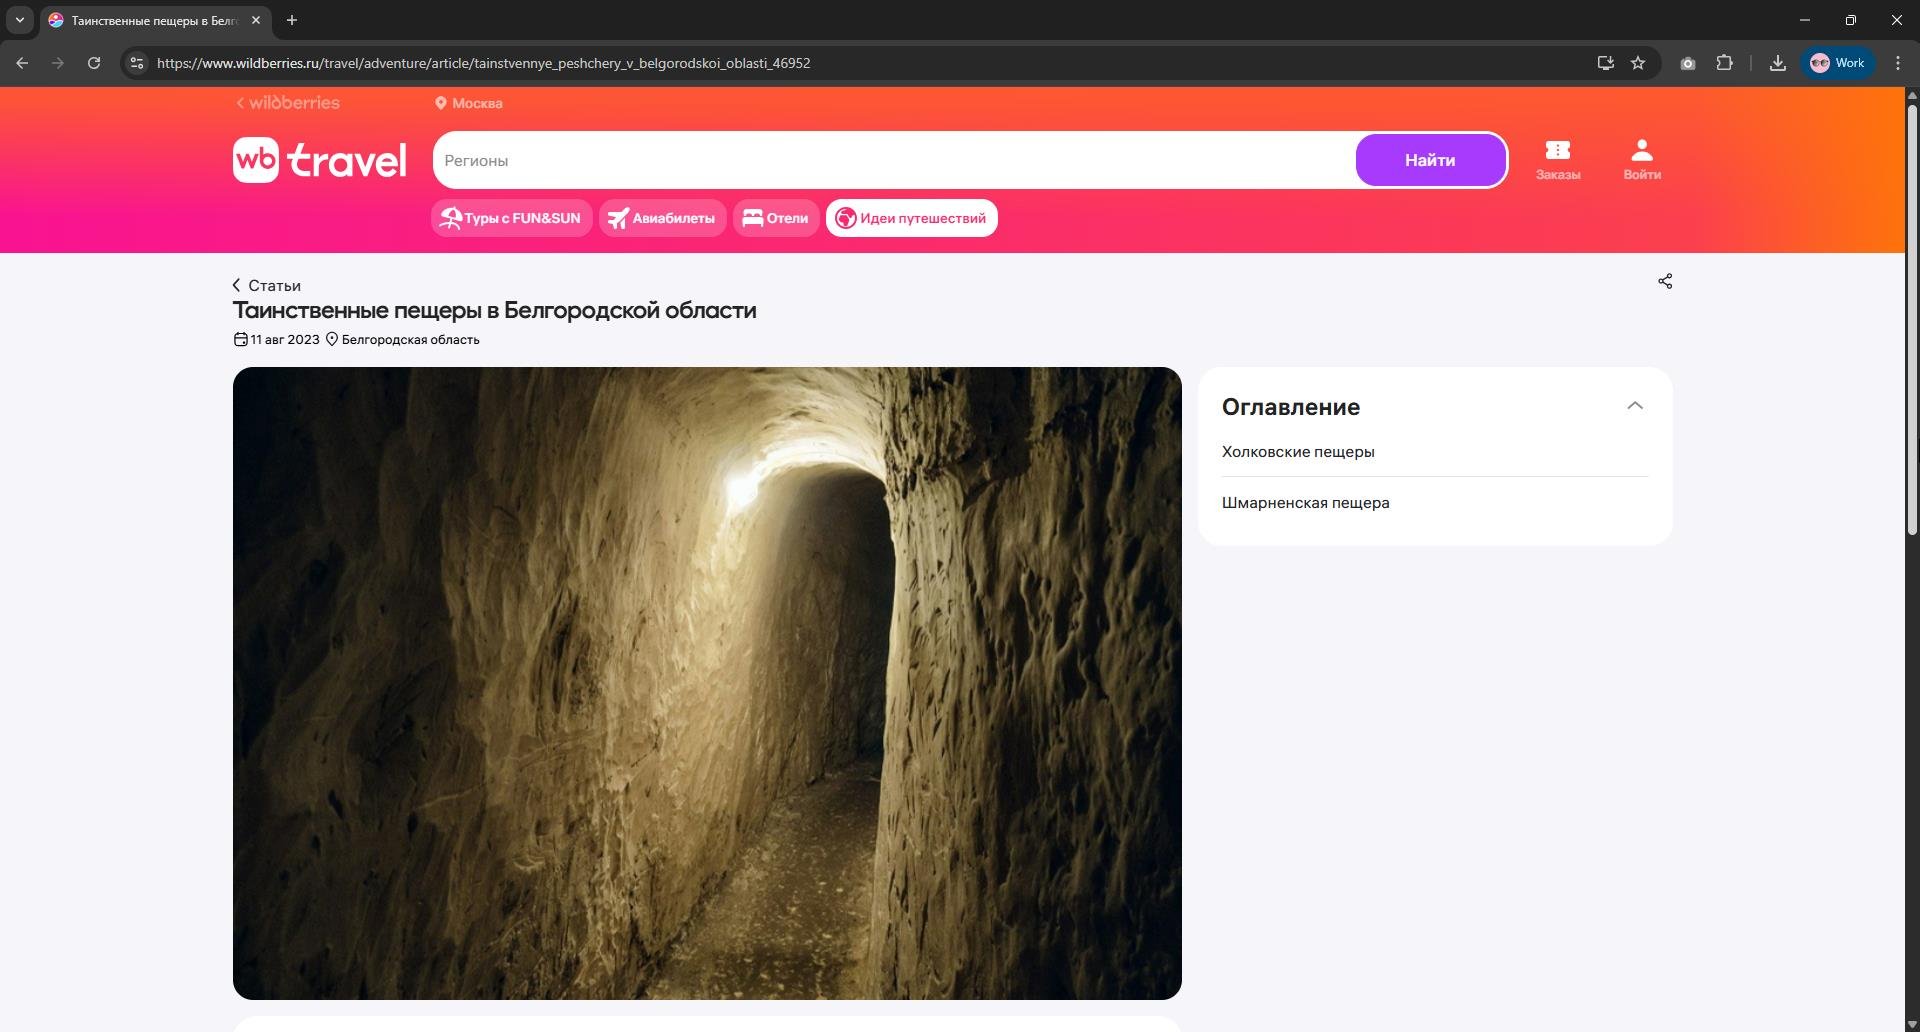Click the Регионы search input field

[893, 160]
